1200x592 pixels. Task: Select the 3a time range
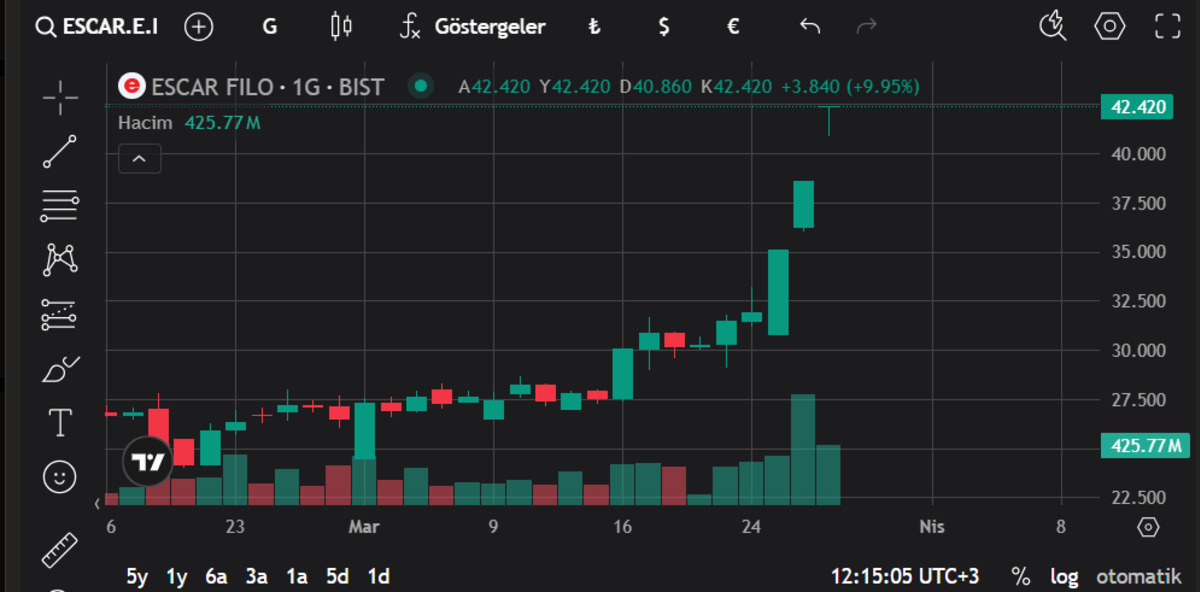(x=257, y=577)
